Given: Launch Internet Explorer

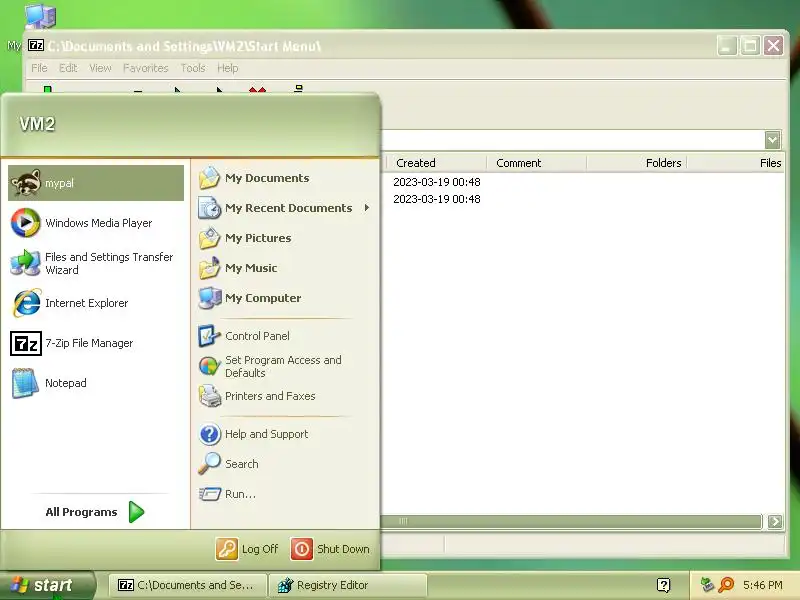Looking at the screenshot, I should point(96,303).
